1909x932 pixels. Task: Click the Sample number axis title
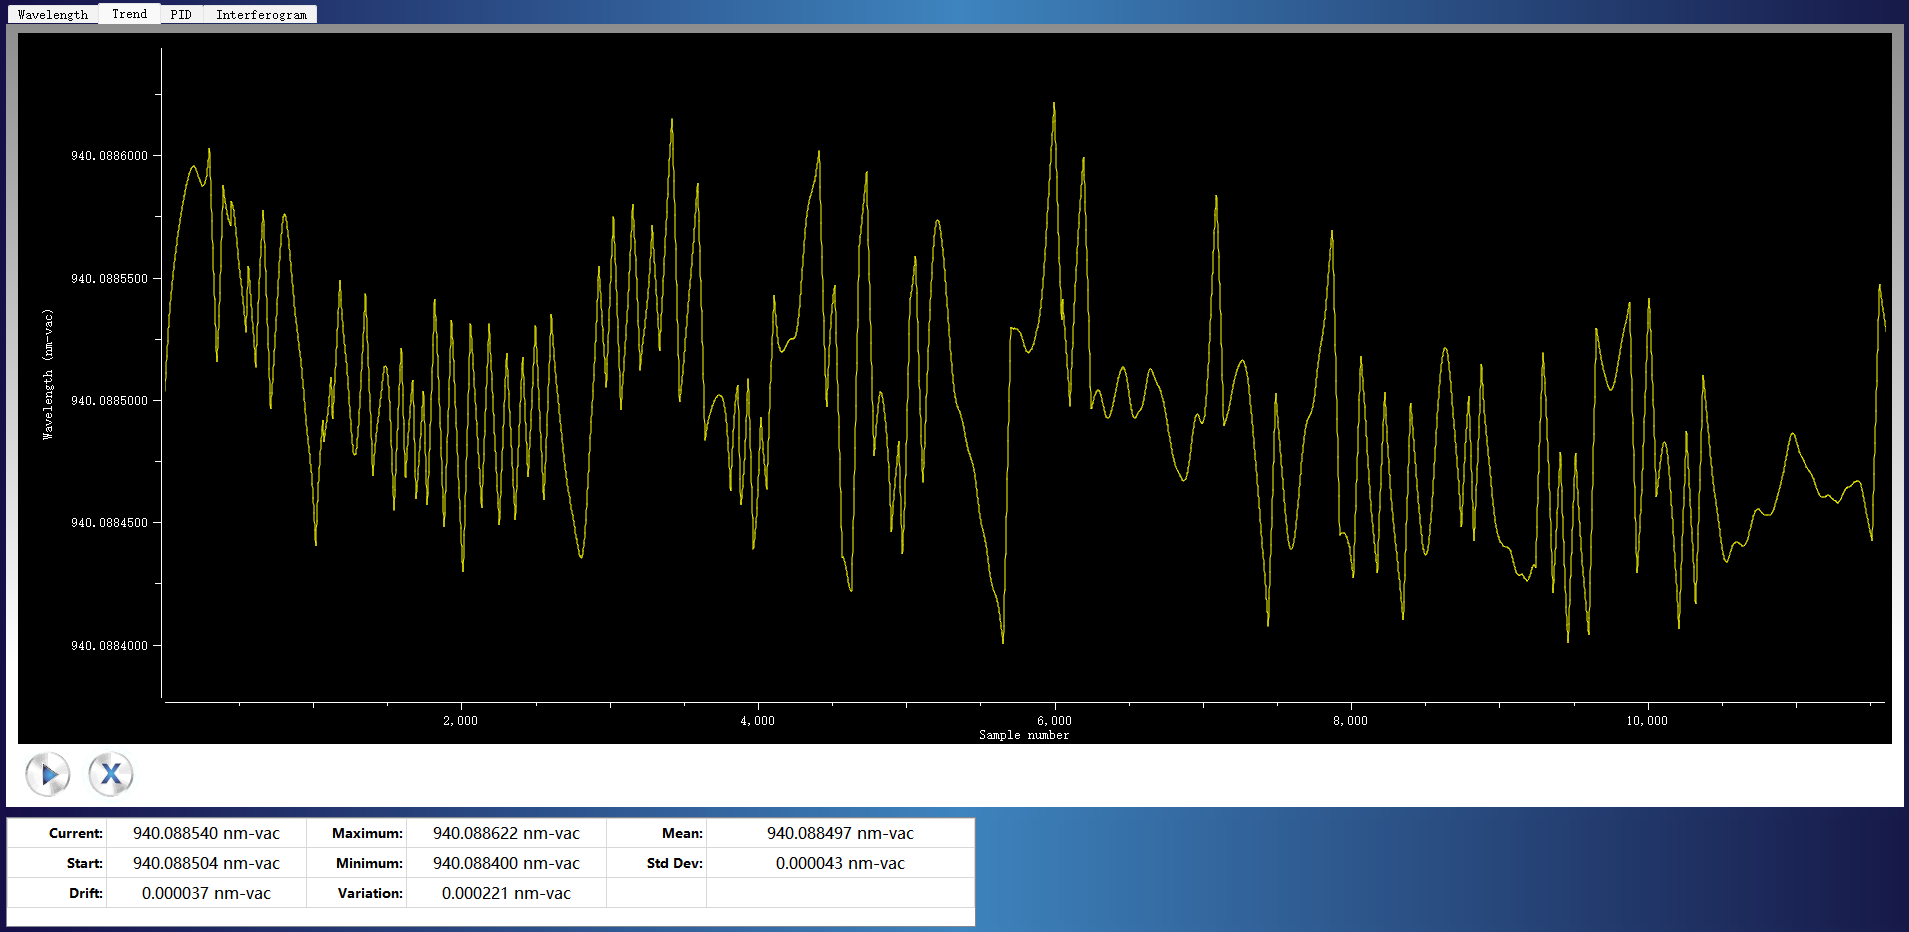[1024, 735]
